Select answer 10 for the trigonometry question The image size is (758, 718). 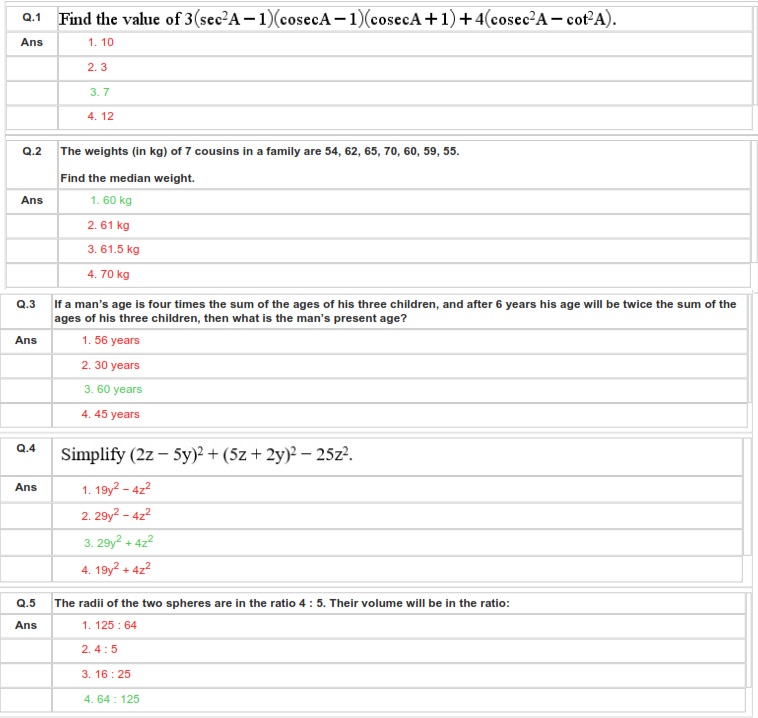pyautogui.click(x=101, y=43)
